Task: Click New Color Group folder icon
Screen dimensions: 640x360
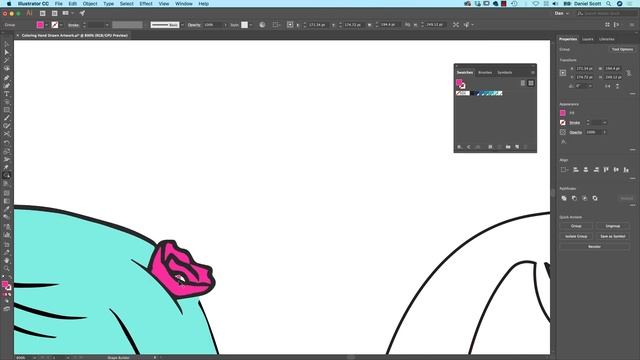Action: (x=508, y=147)
